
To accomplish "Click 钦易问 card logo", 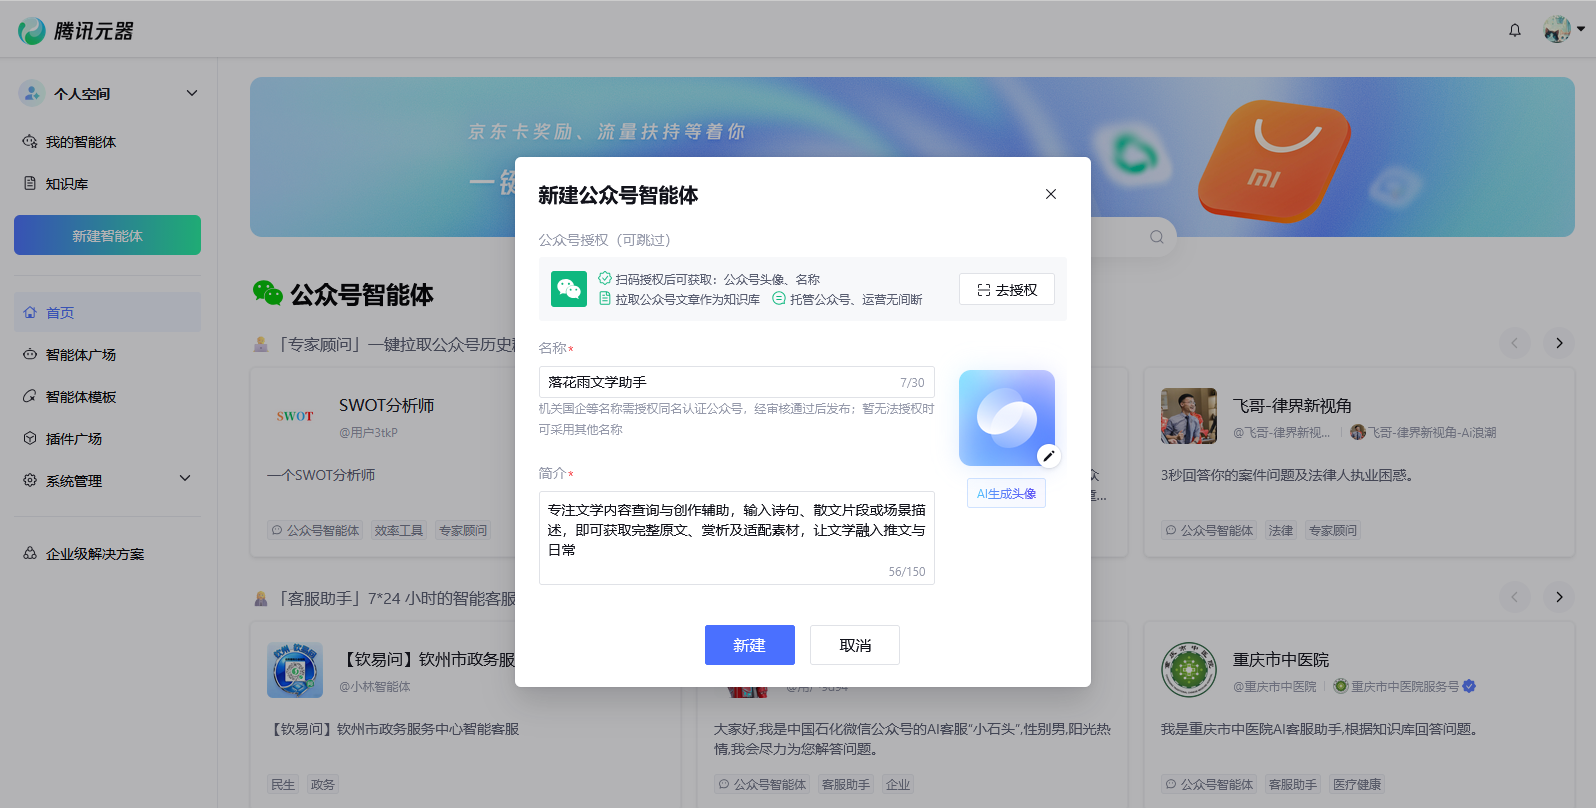I will click(x=295, y=670).
